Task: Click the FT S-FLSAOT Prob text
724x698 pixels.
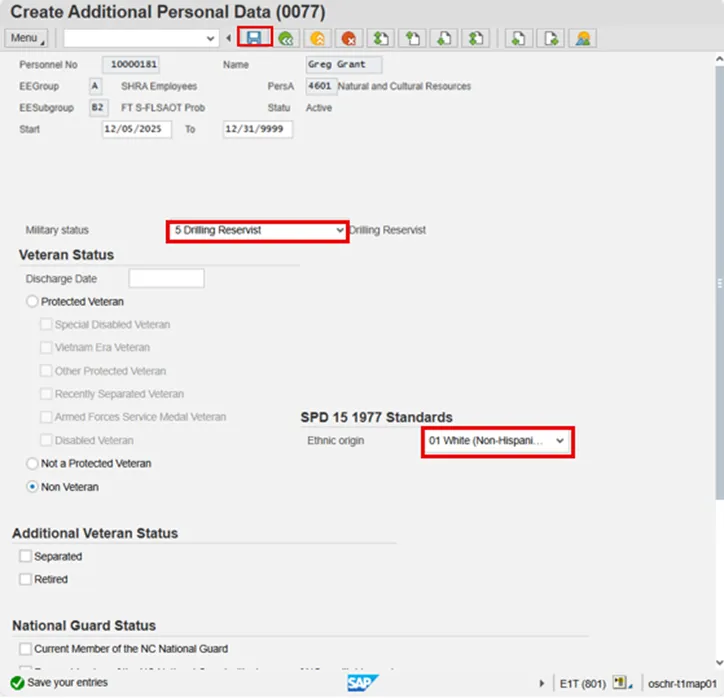Action: 163,108
